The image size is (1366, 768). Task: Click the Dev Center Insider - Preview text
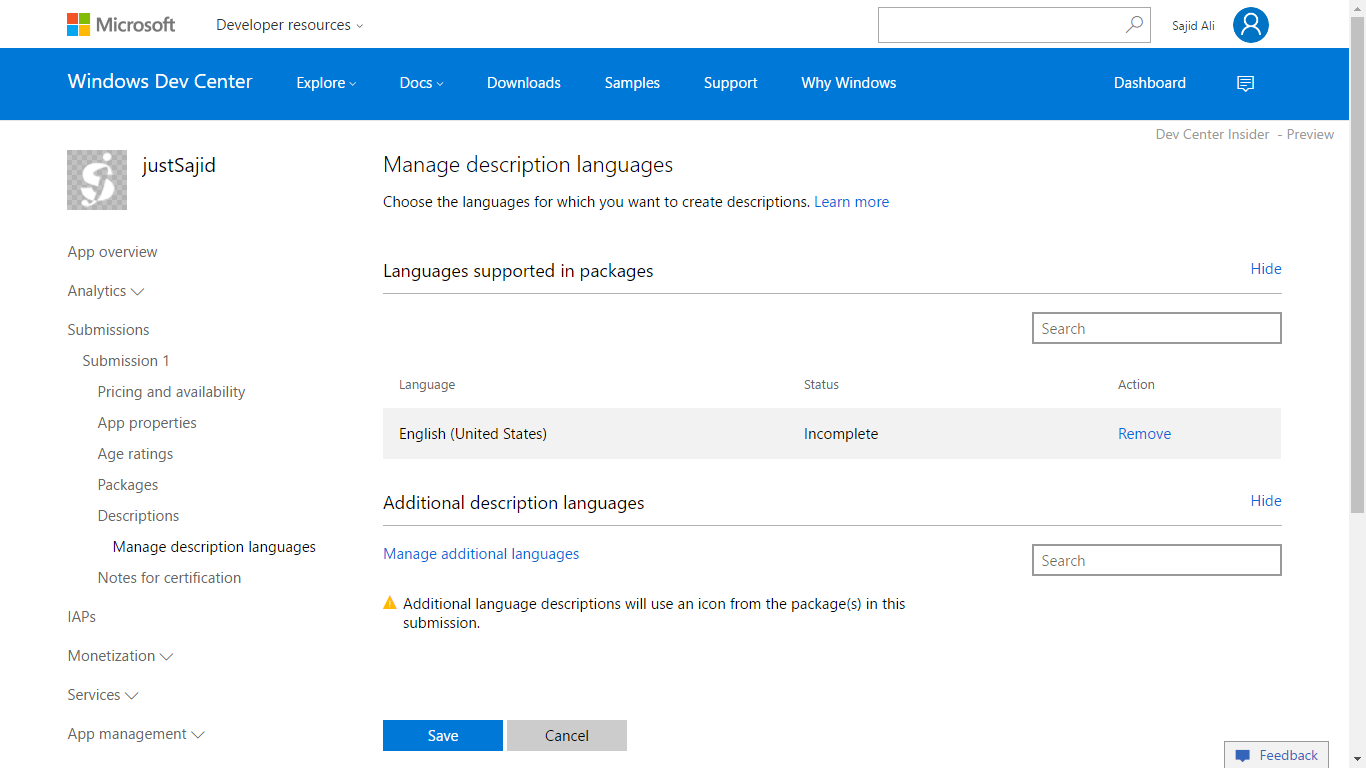coord(1245,135)
